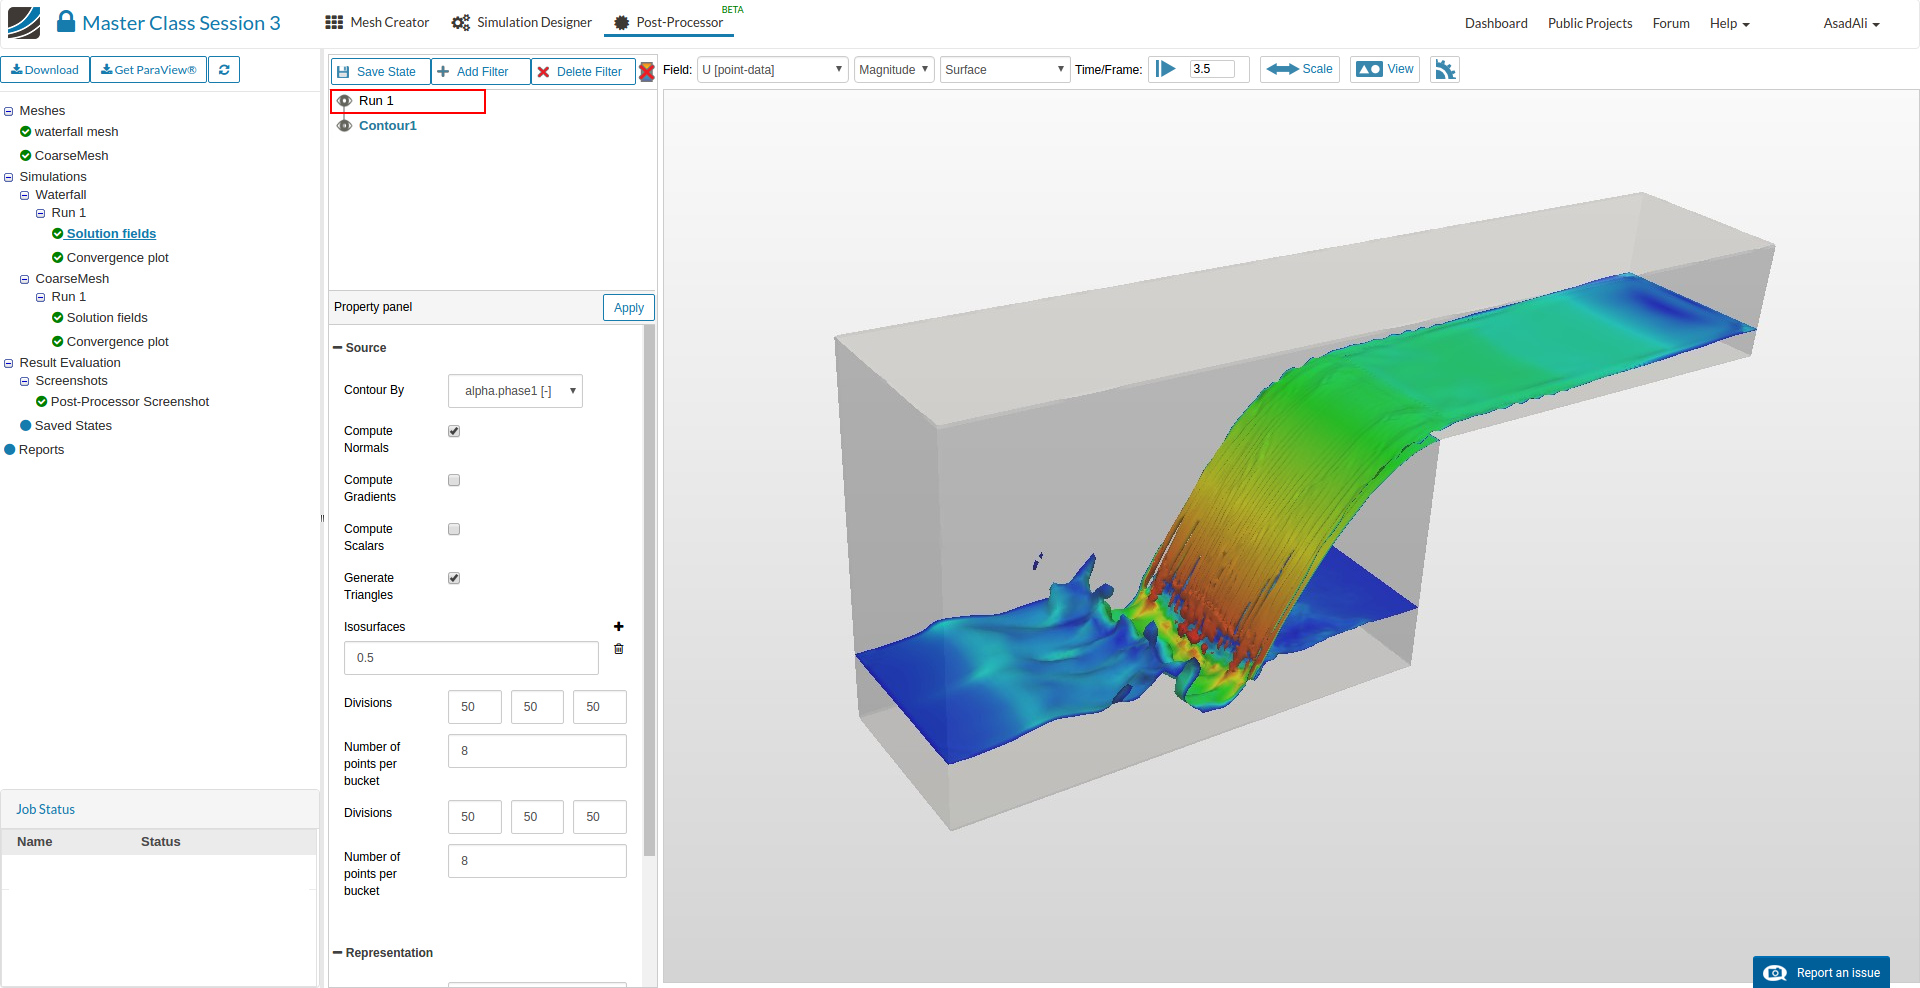Click the SimScale logo in the top left
This screenshot has height=988, width=1920.
pos(24,22)
